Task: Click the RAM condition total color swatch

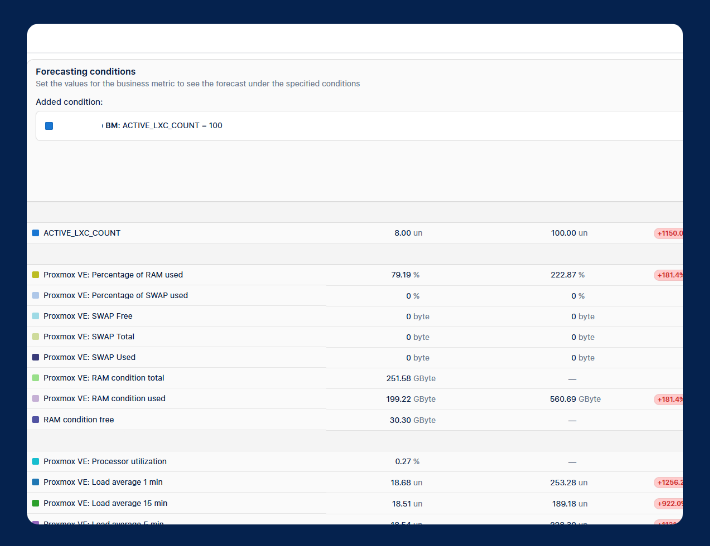Action: tap(35, 378)
